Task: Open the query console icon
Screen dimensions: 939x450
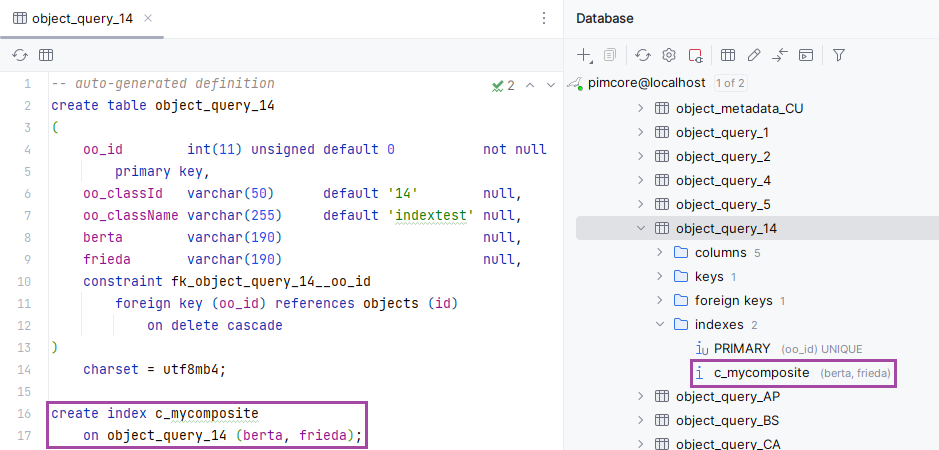Action: click(x=806, y=55)
